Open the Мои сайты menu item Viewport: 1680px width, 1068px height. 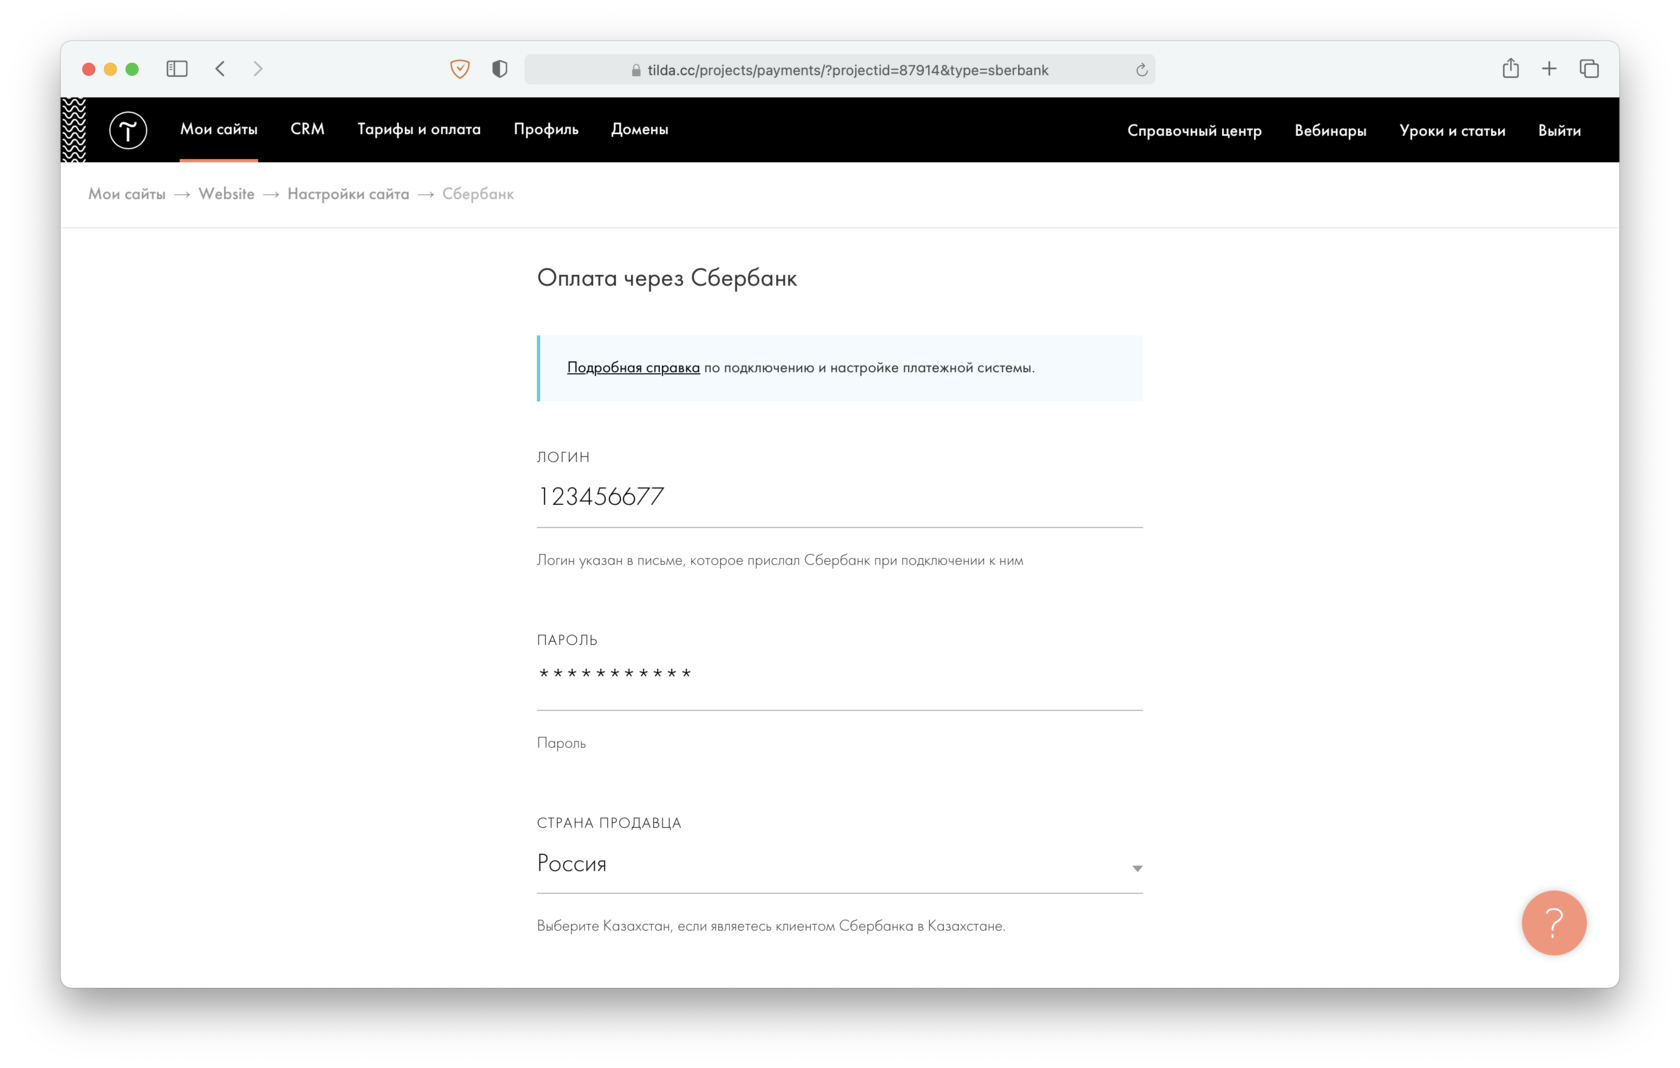tap(219, 129)
